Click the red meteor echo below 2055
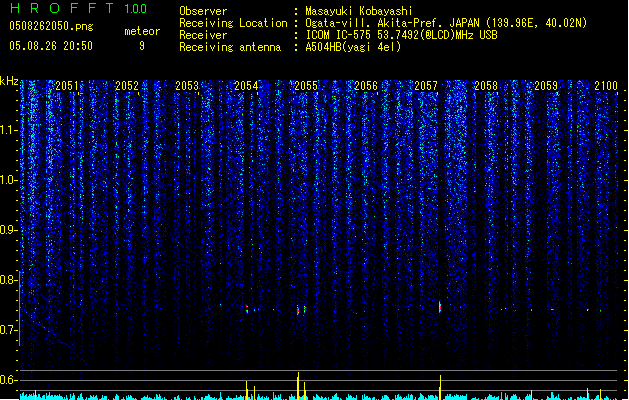Viewport: 629px width, 400px height. click(298, 310)
